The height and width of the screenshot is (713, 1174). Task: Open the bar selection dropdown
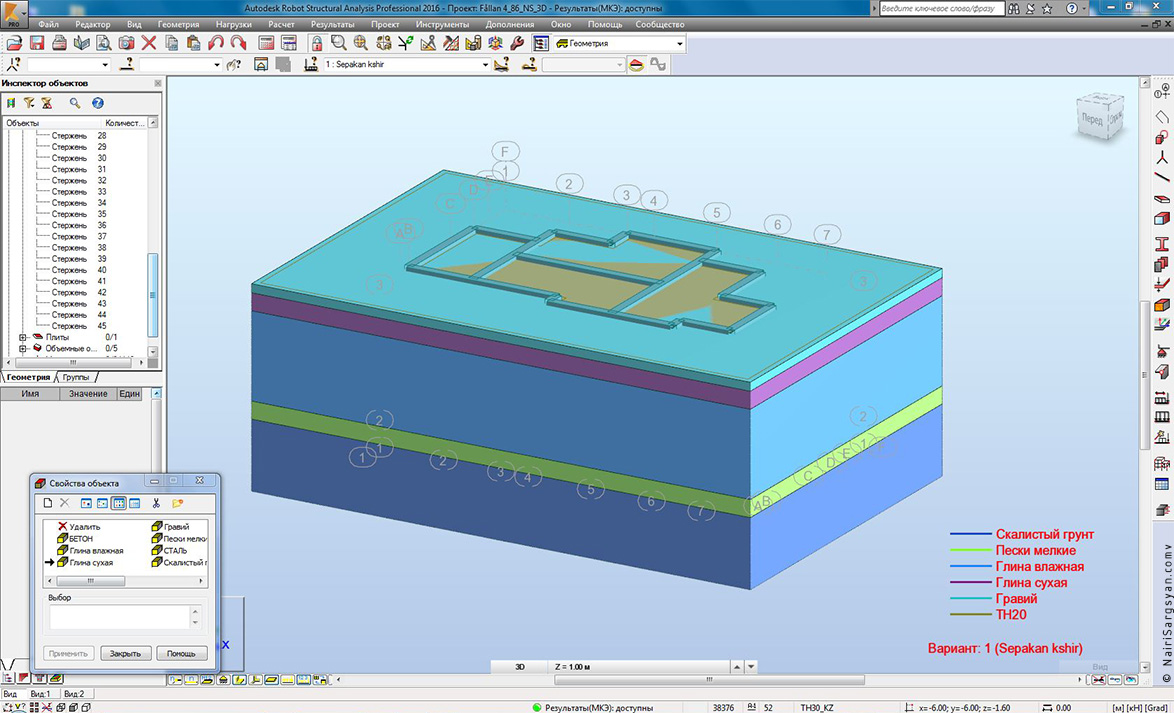(217, 65)
